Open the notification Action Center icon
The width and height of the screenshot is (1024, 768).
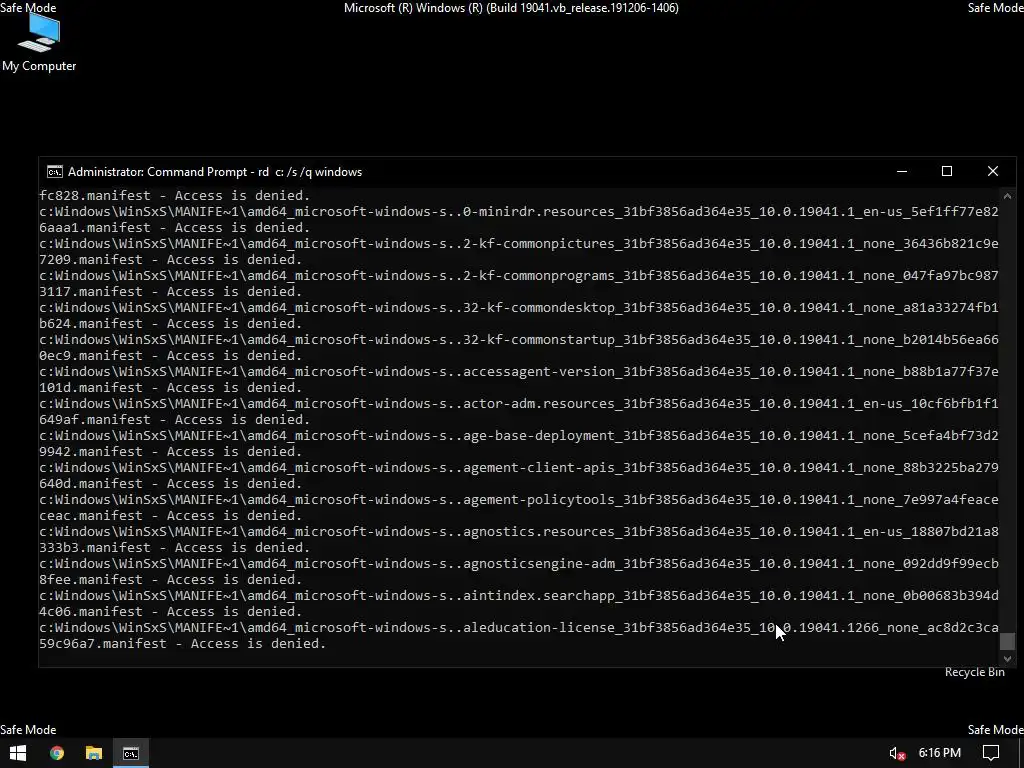[991, 753]
